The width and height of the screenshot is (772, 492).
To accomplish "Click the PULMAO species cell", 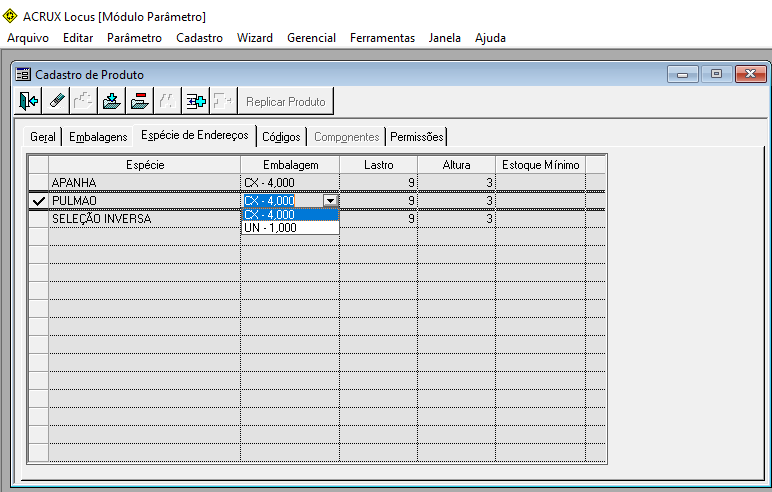I will pos(144,200).
